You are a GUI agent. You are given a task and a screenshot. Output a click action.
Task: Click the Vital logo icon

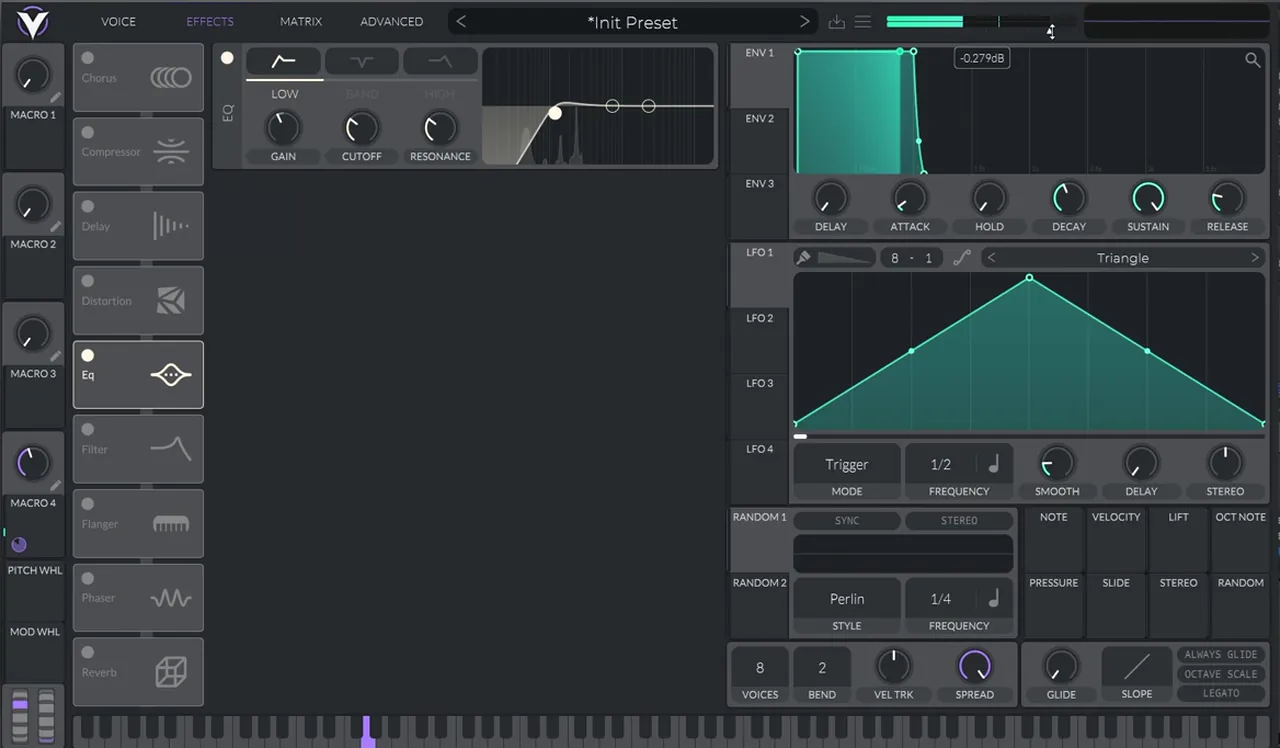point(33,20)
